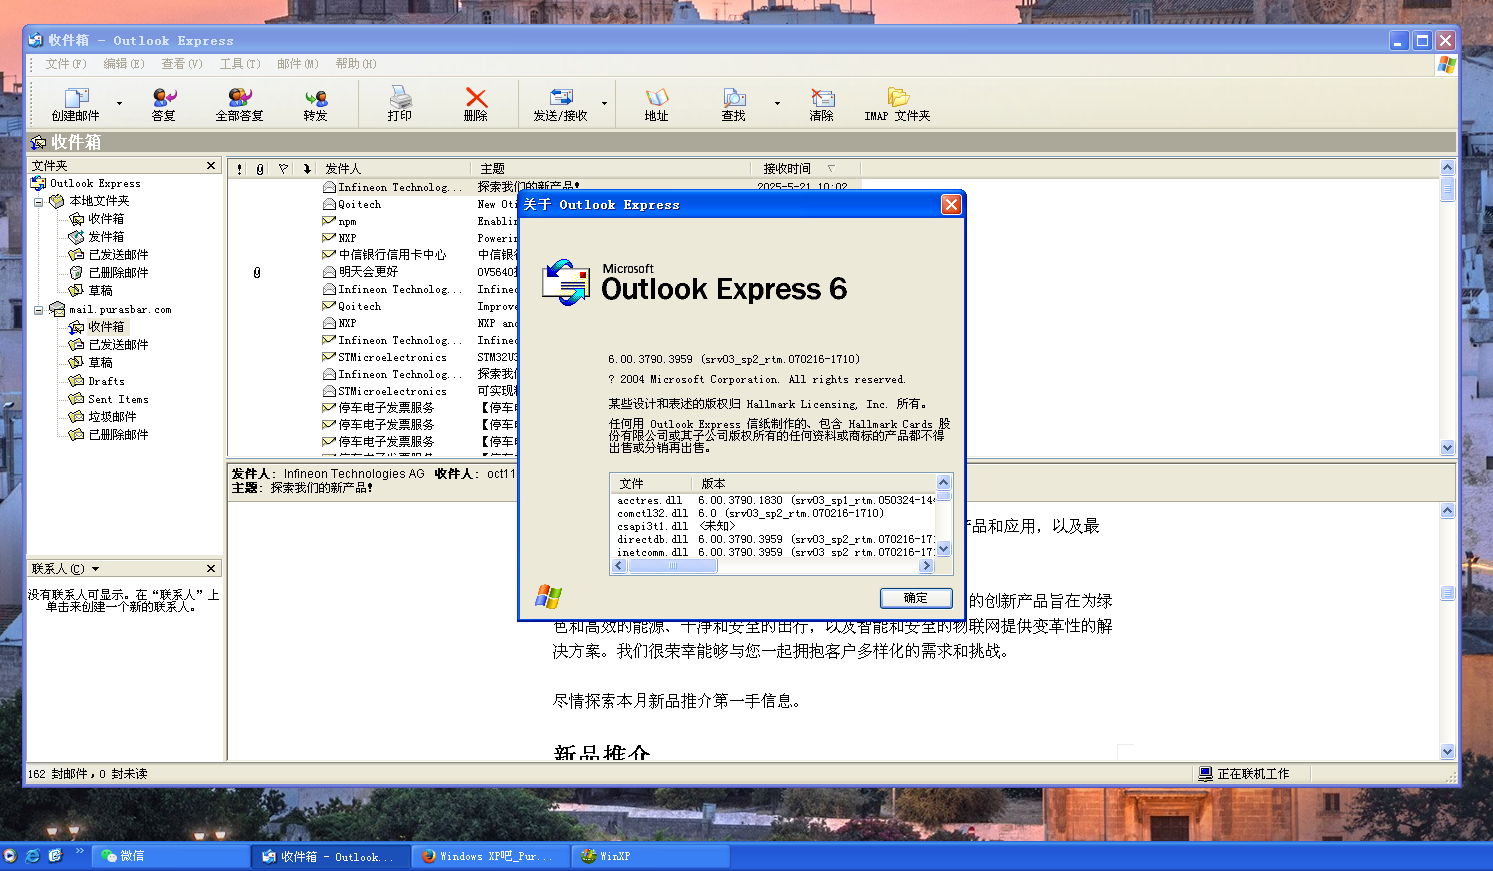Collapse the 本地文件夹 tree node
The image size is (1493, 871).
(39, 201)
